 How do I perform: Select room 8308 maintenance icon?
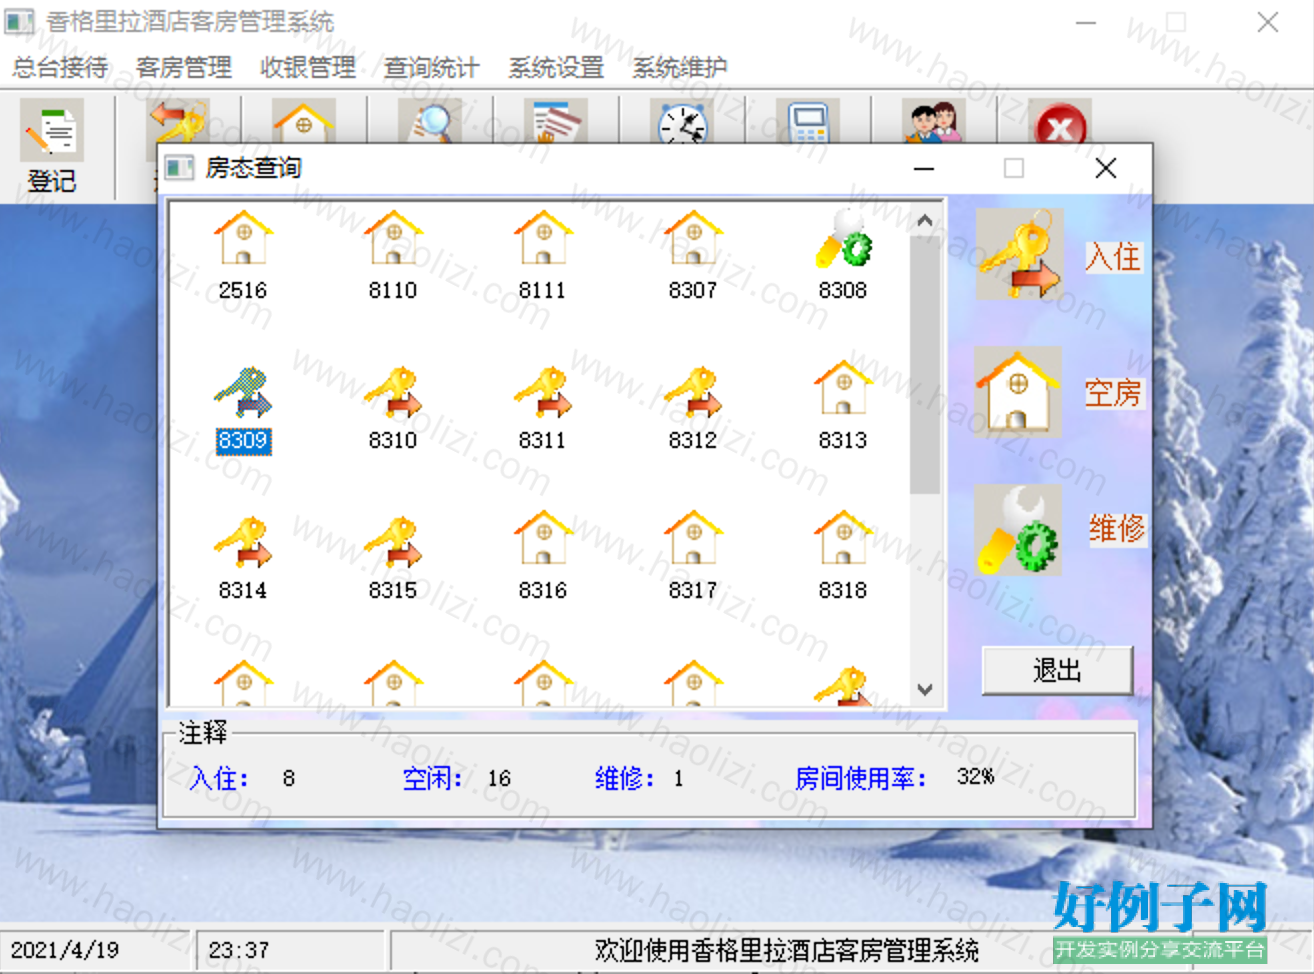(x=843, y=237)
